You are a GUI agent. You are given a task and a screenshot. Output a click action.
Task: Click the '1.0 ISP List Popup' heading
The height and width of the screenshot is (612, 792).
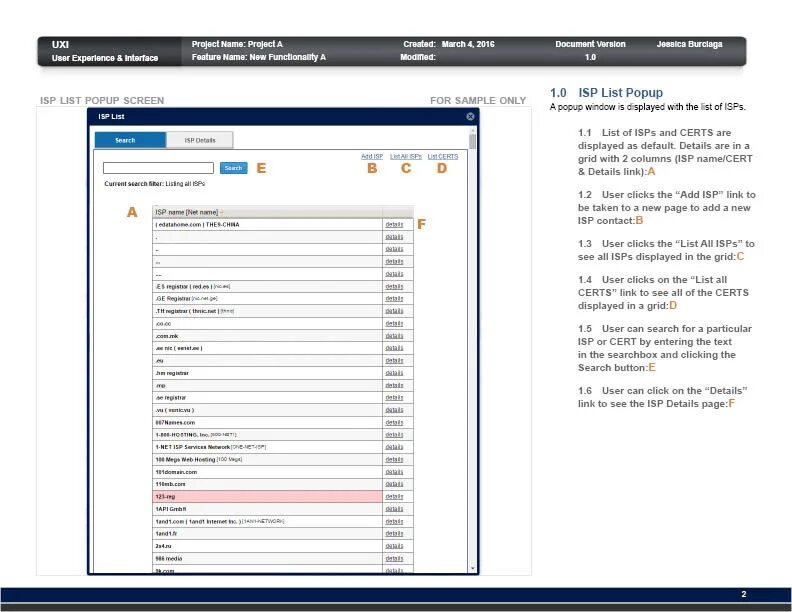click(606, 93)
